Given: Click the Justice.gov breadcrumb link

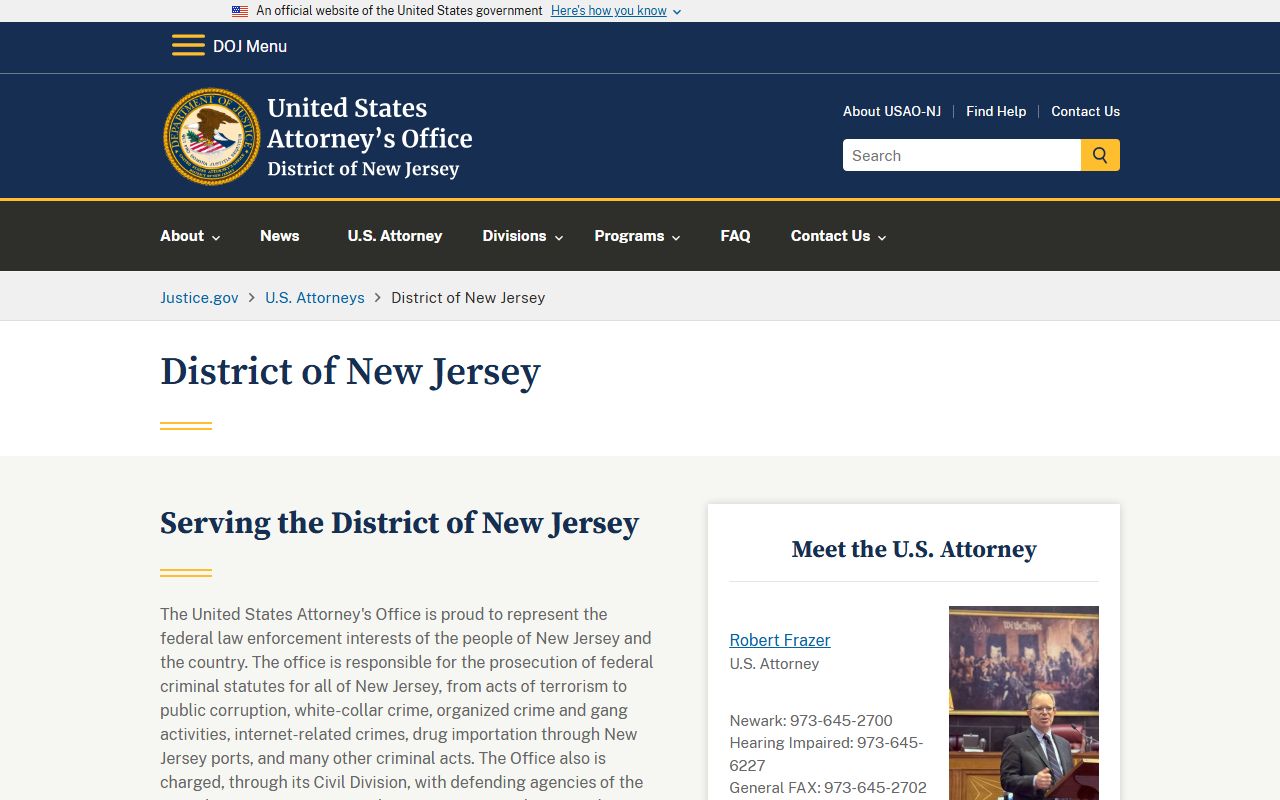Looking at the screenshot, I should [x=199, y=297].
